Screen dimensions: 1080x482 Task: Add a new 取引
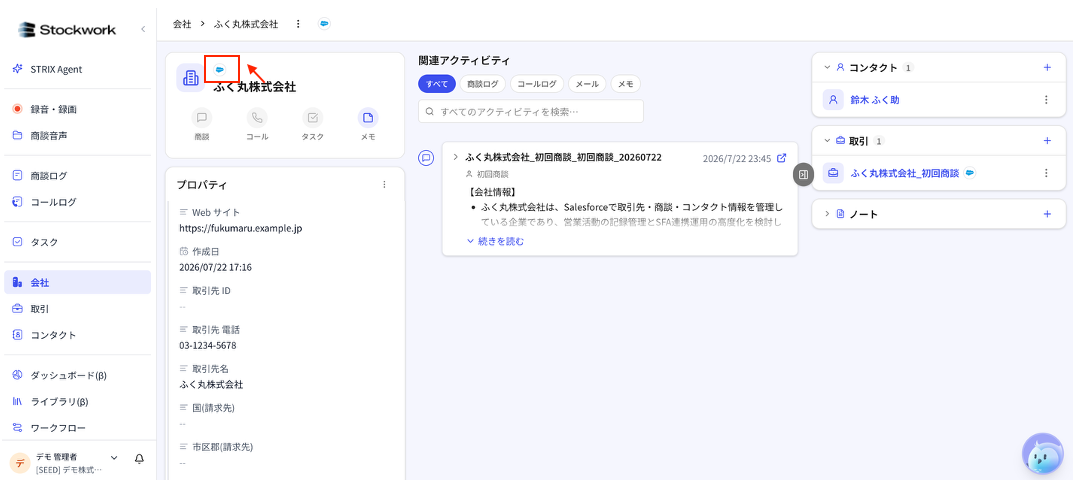[1047, 140]
